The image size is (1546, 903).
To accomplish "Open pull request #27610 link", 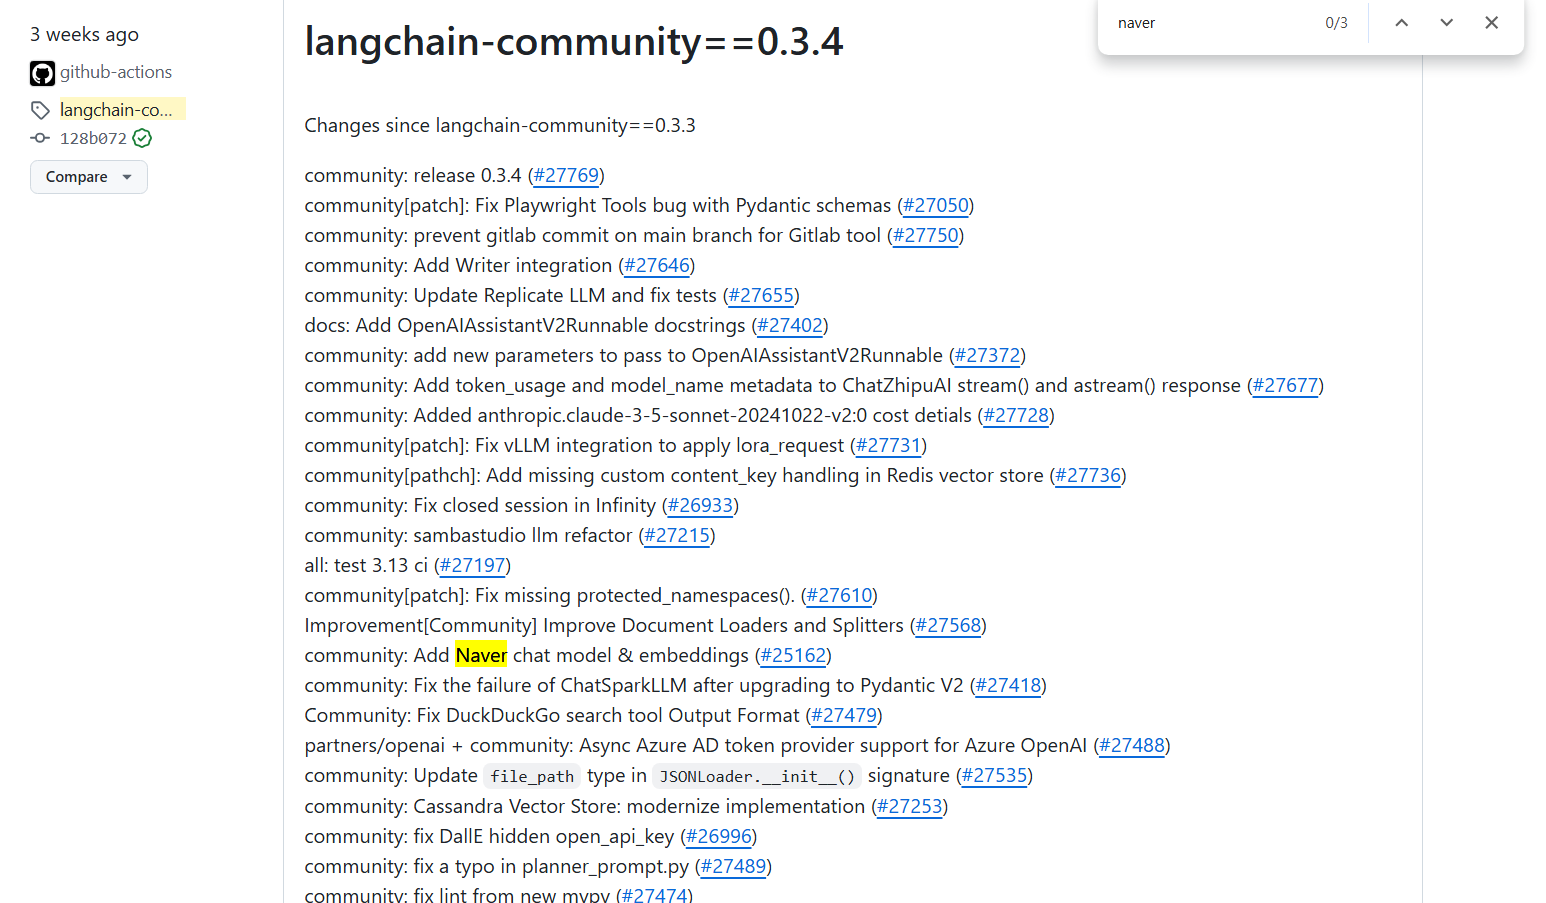I will coord(839,596).
